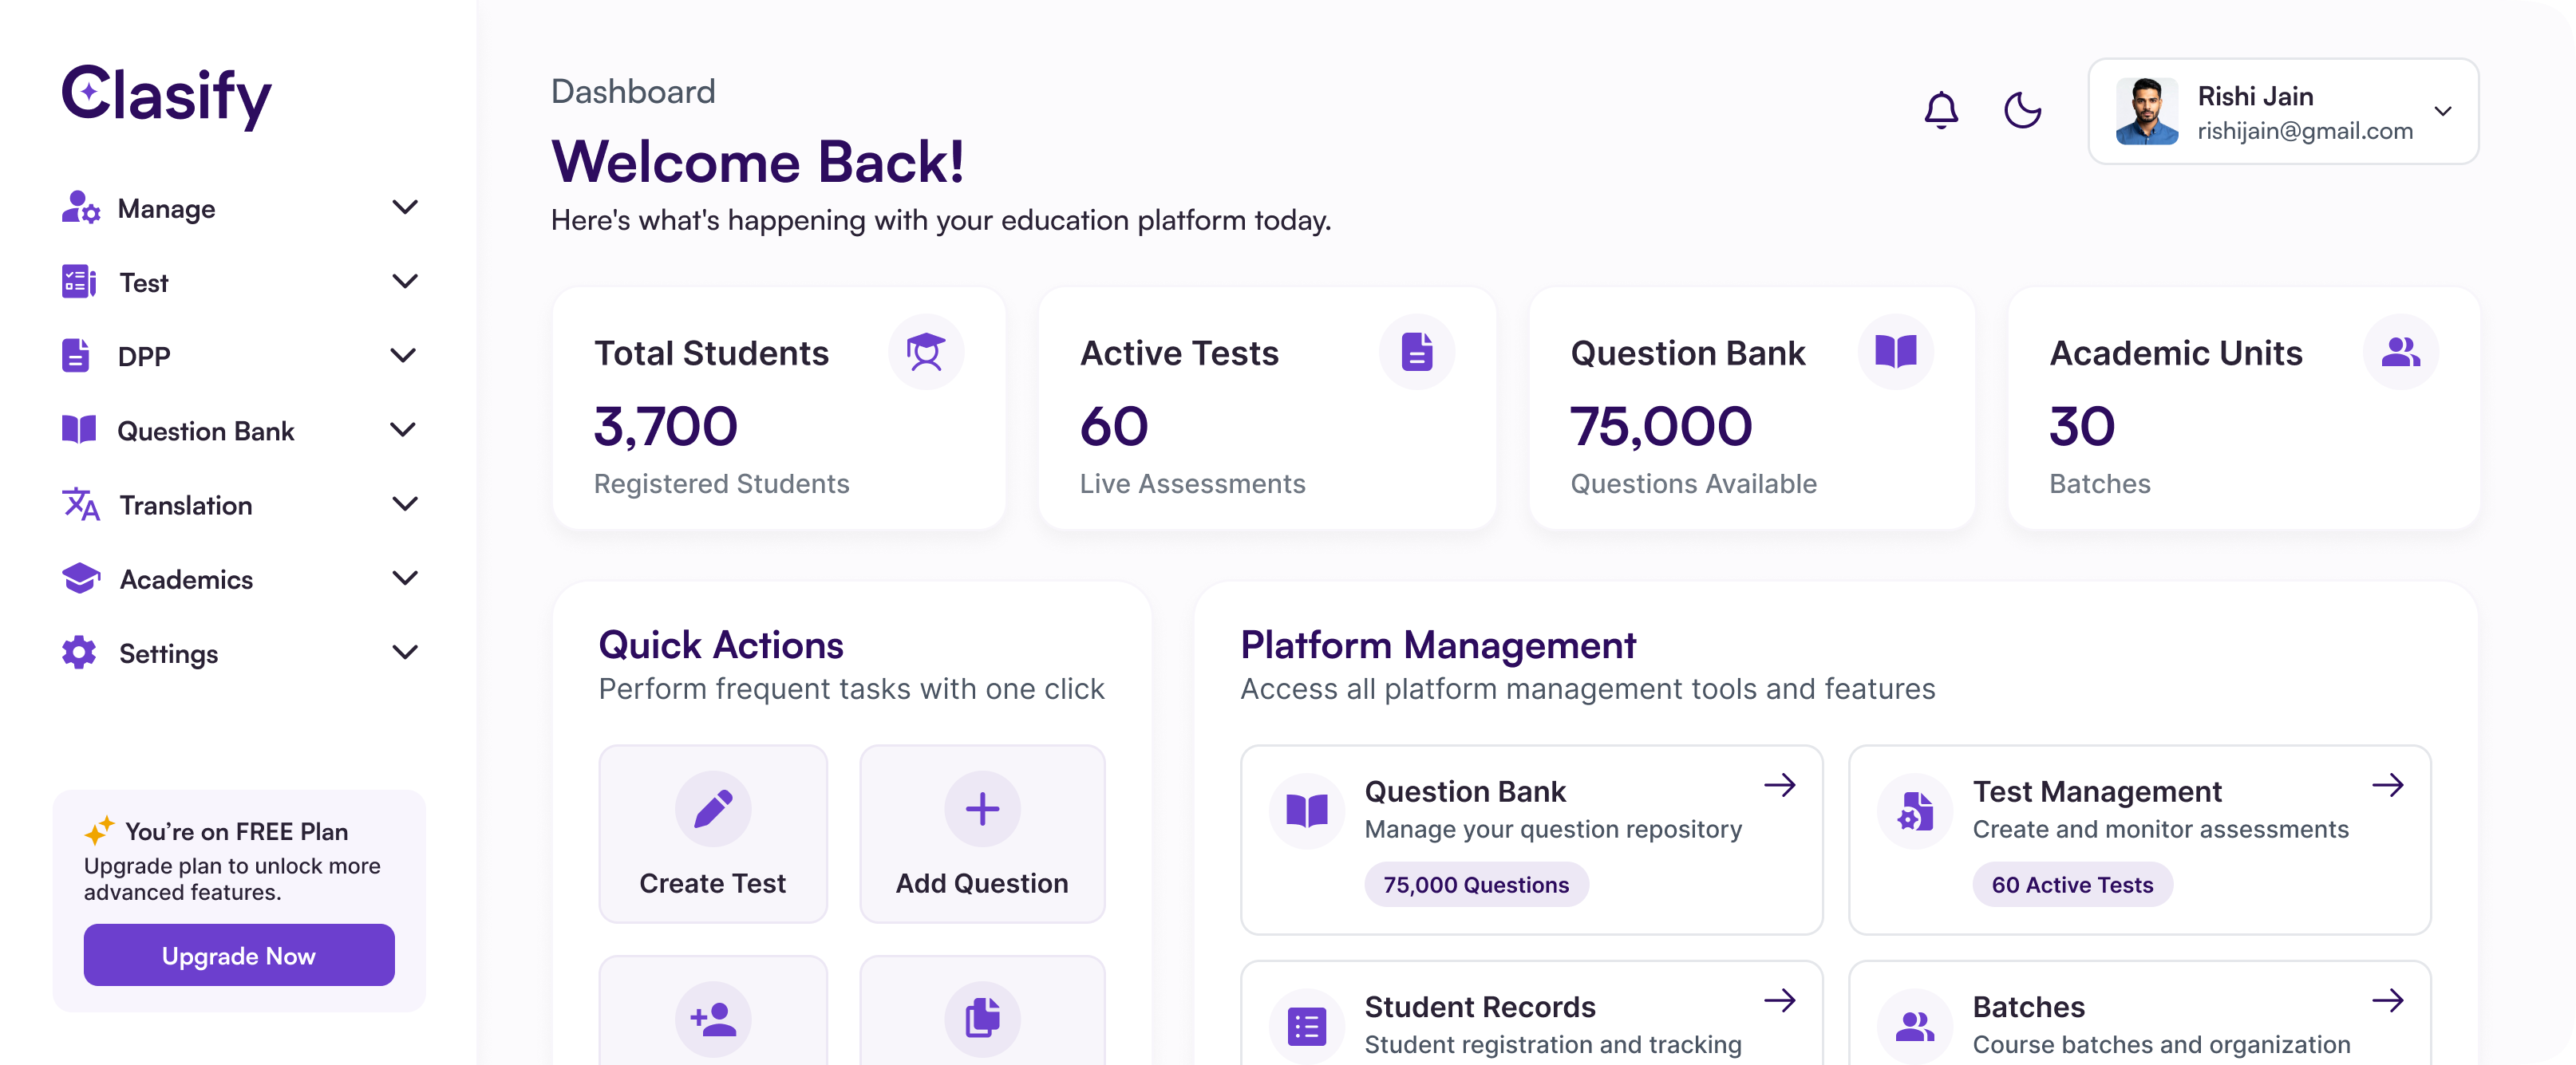Click the Total Students 3,700 value
Screen dimensions: 2576x1065
click(x=666, y=427)
